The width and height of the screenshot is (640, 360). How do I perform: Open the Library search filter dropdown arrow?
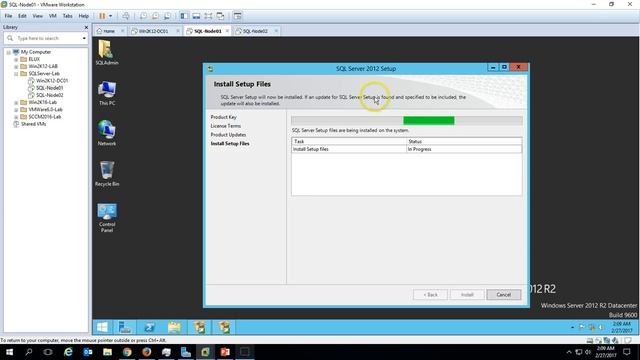(84, 38)
